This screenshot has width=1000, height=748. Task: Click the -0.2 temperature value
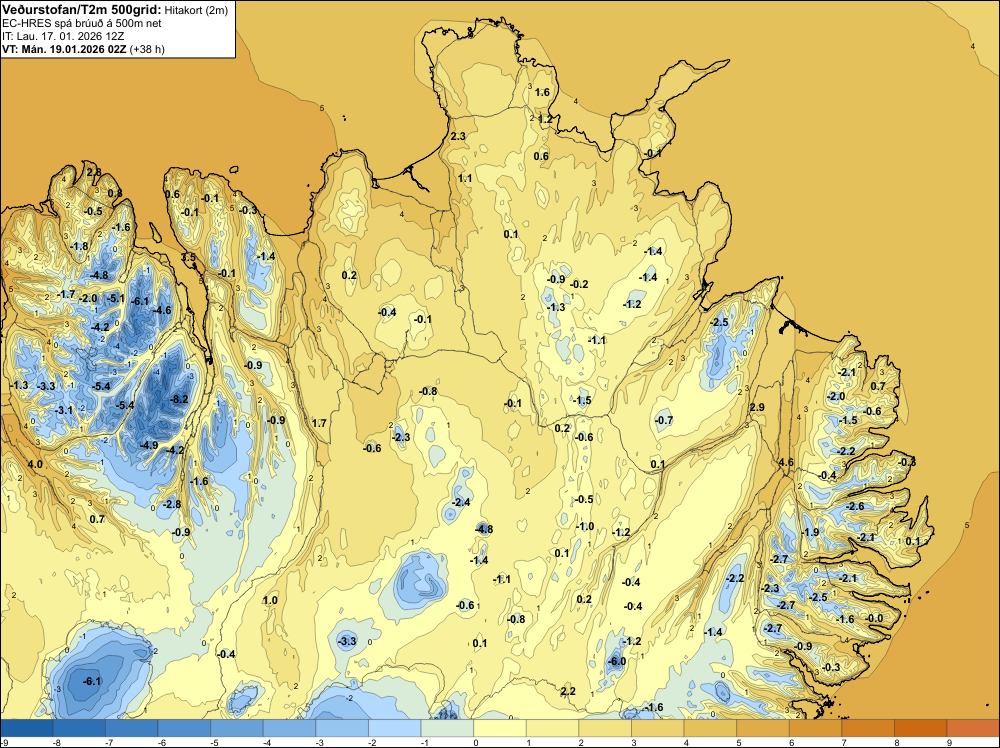pyautogui.click(x=579, y=284)
